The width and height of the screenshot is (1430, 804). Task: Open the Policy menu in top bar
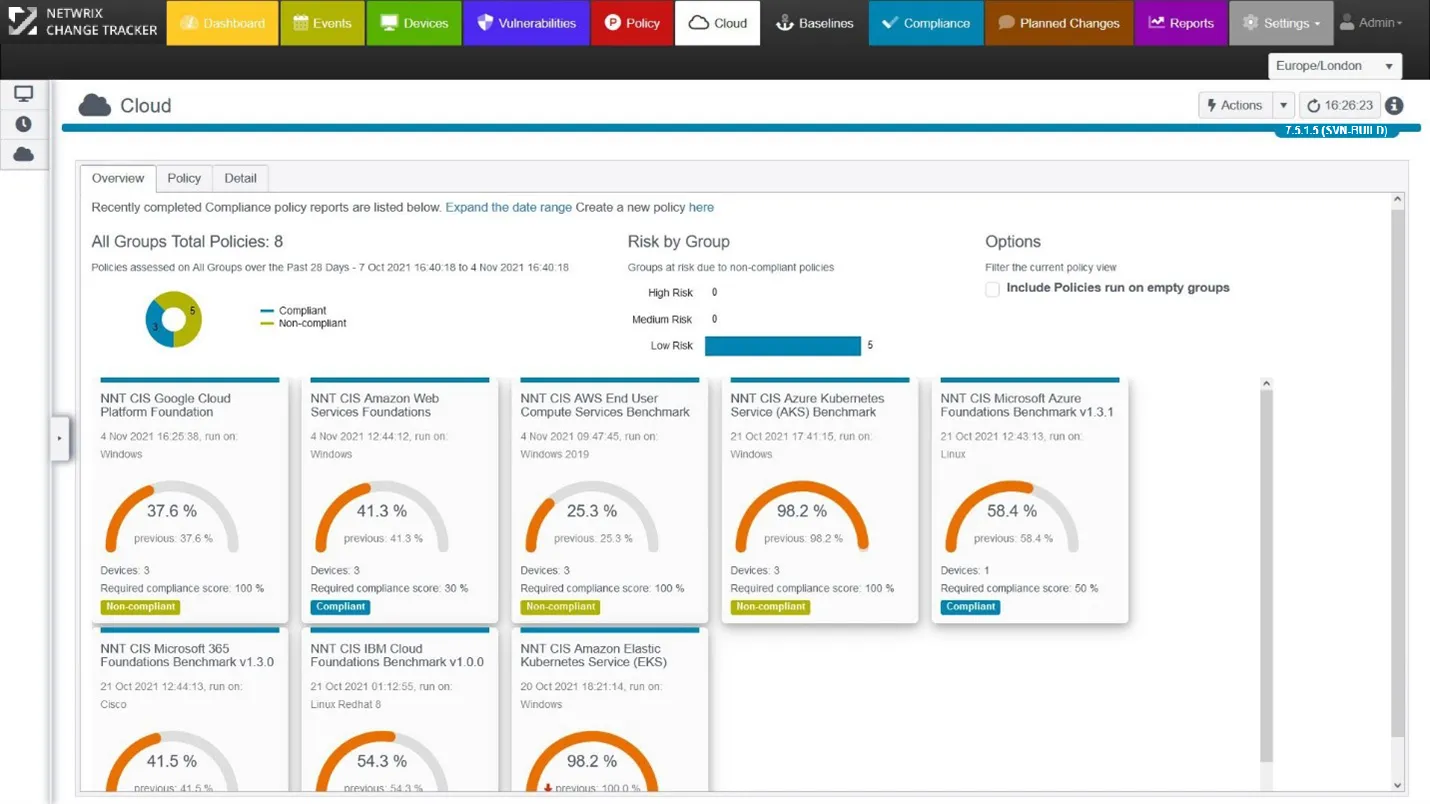[x=632, y=23]
